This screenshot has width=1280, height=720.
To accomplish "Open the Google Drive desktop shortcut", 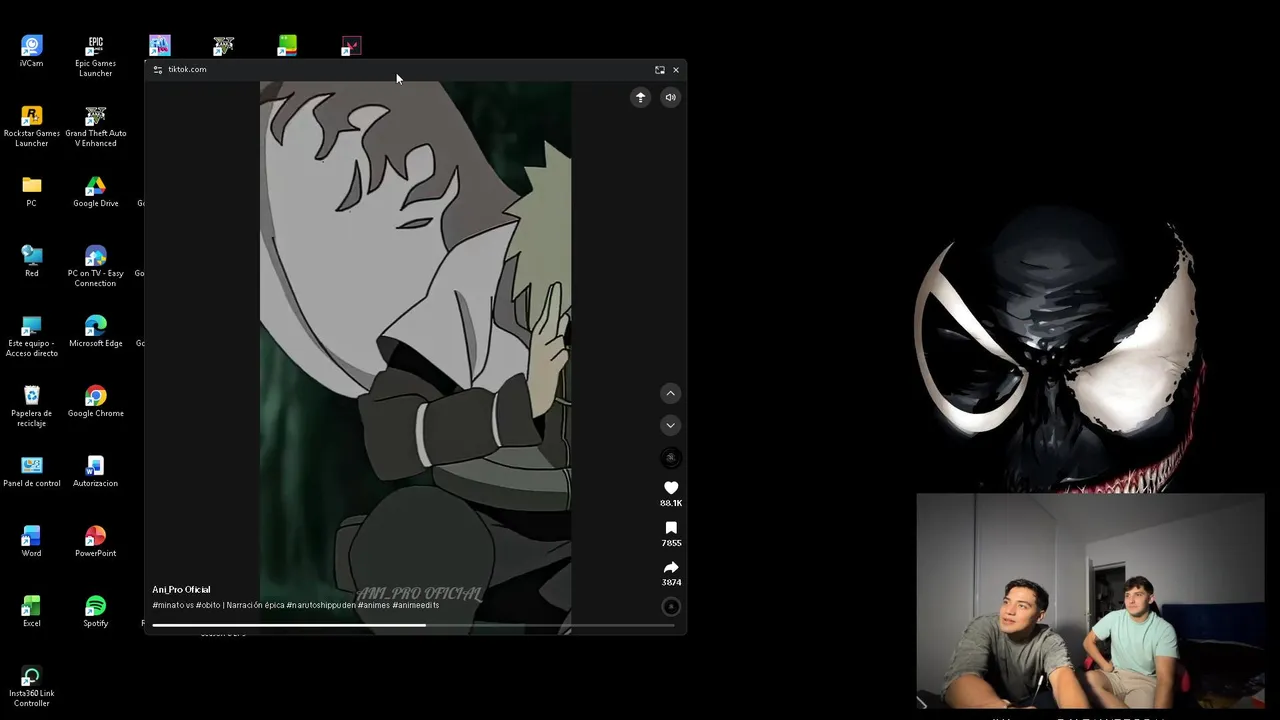I will pos(95,191).
